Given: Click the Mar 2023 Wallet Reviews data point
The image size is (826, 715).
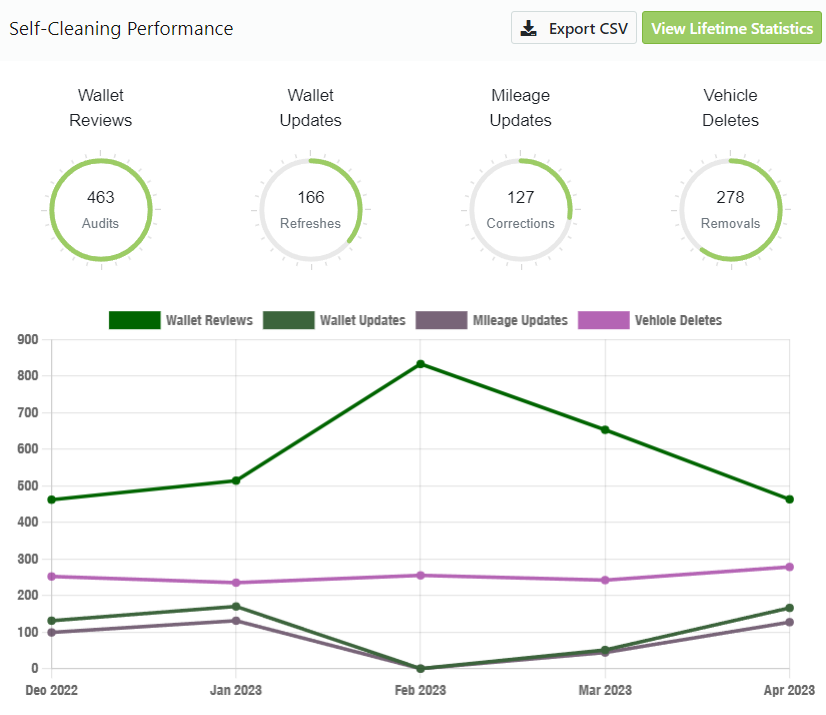Looking at the screenshot, I should click(x=605, y=430).
